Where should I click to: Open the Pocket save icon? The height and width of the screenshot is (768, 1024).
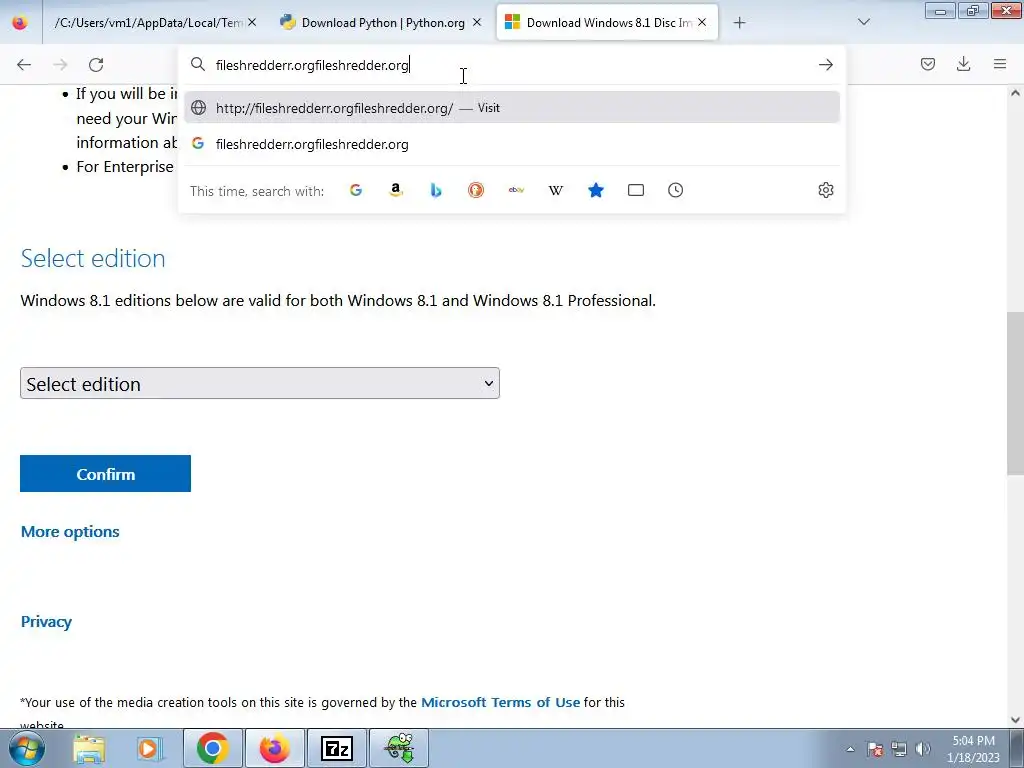(927, 64)
